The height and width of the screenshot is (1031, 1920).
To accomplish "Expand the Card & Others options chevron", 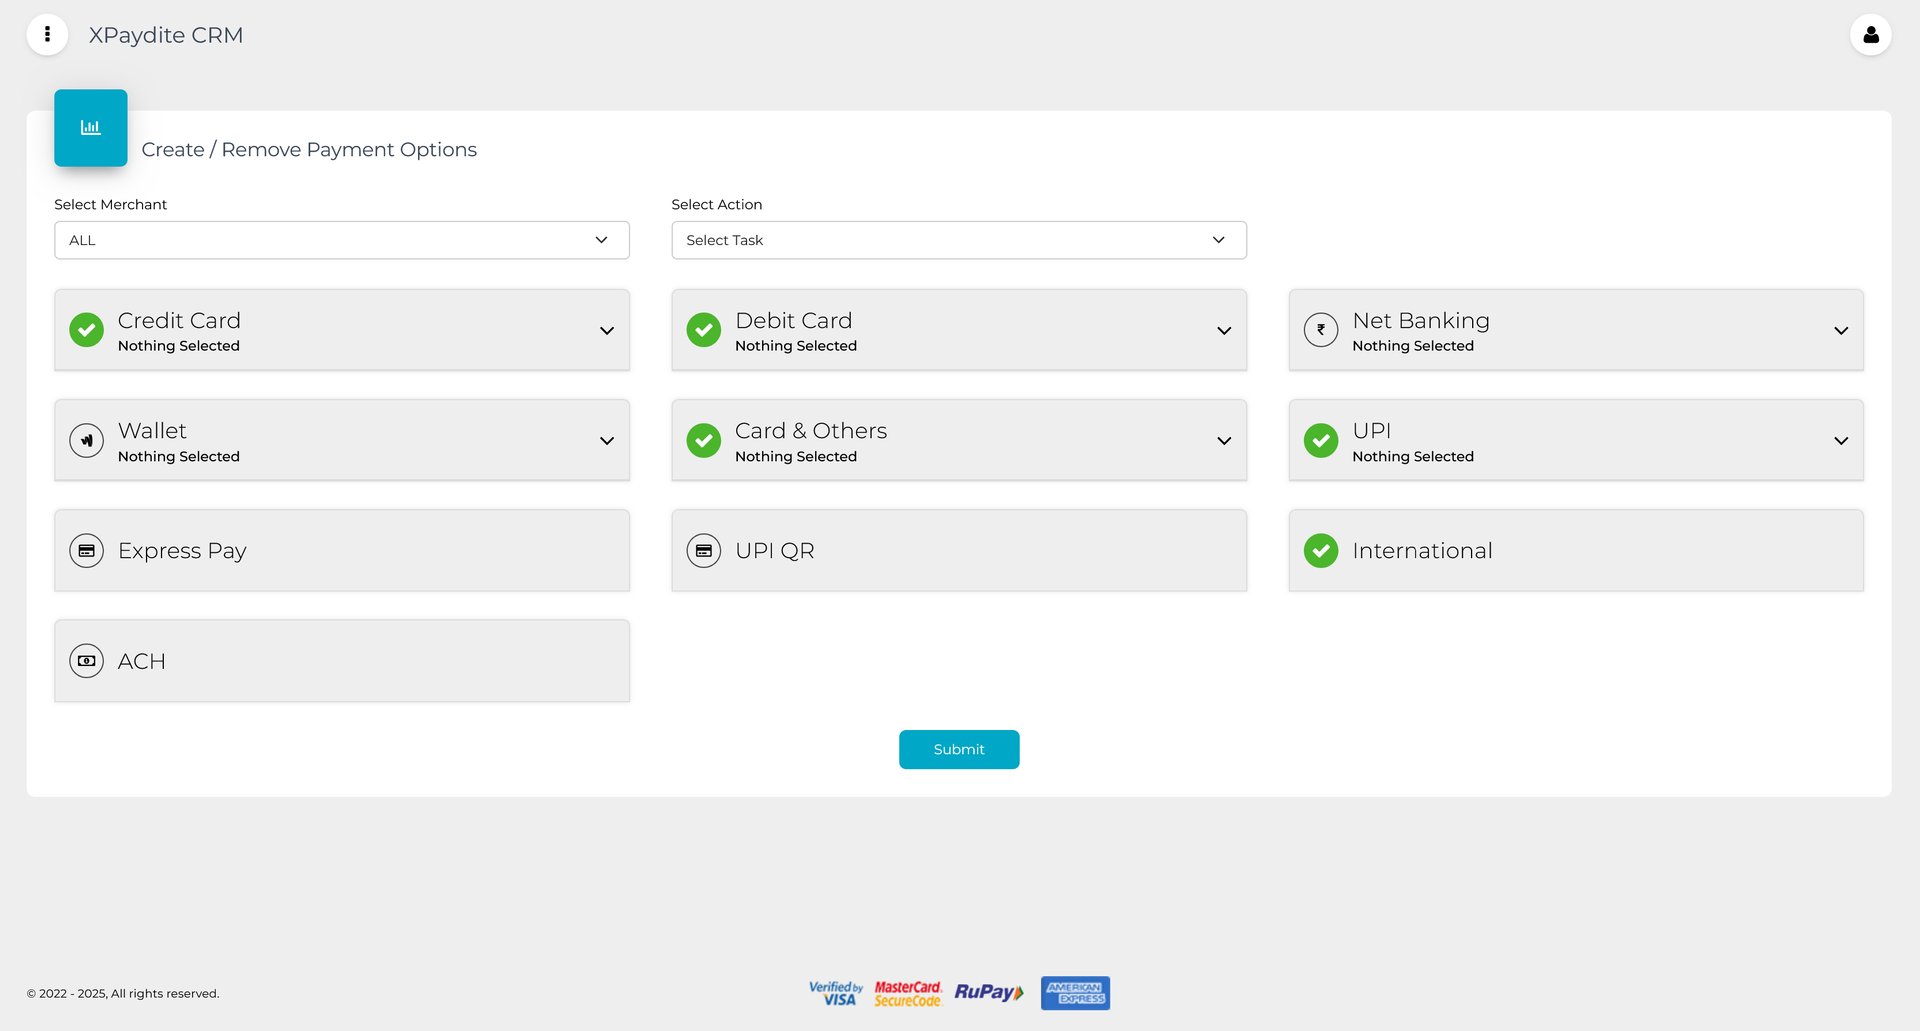I will click(x=1224, y=440).
